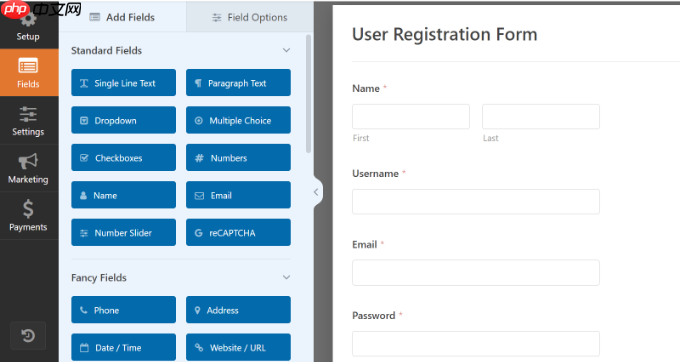Add a Single Line Text field

(124, 83)
